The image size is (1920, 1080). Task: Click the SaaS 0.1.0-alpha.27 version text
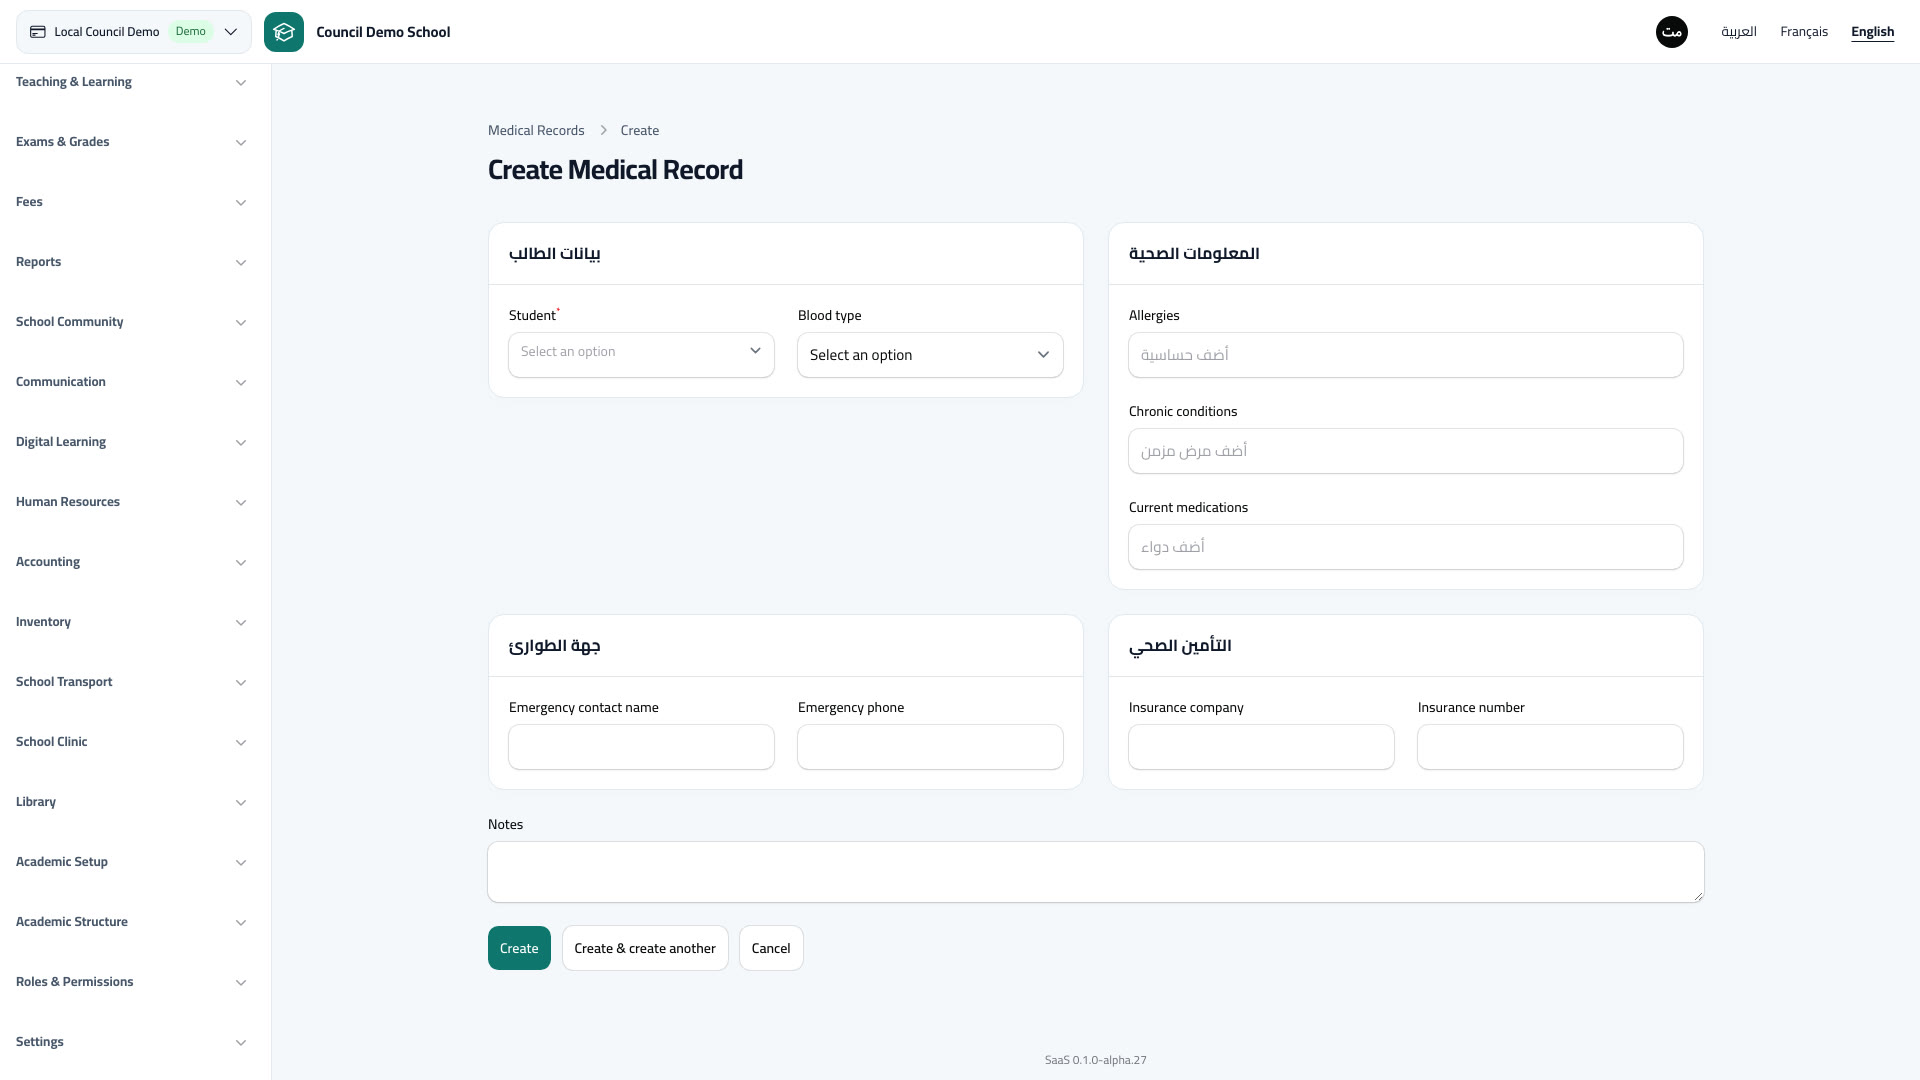(x=1096, y=1060)
